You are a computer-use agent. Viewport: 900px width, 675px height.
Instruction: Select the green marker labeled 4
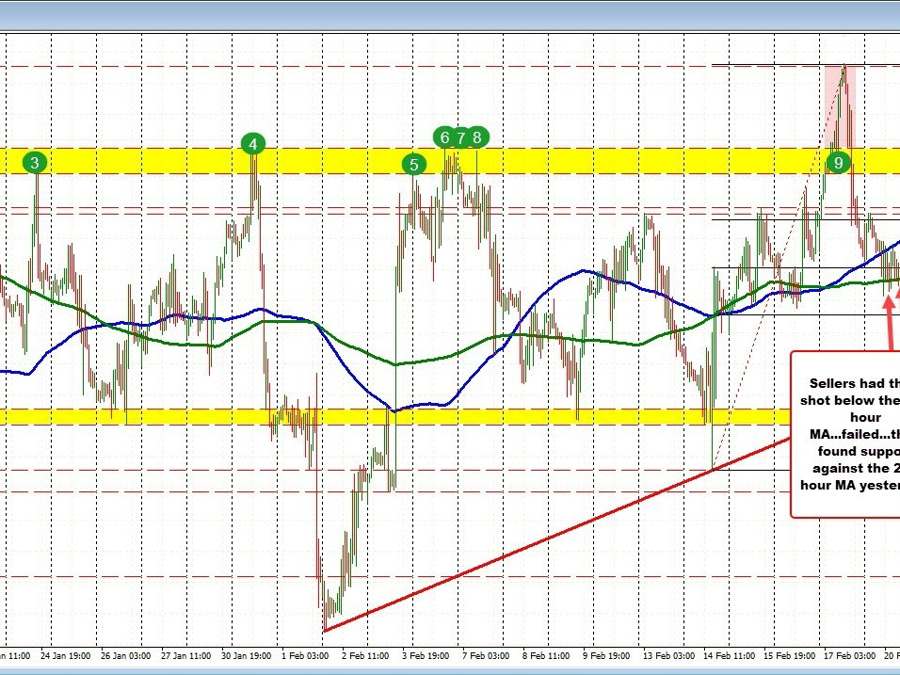254,144
